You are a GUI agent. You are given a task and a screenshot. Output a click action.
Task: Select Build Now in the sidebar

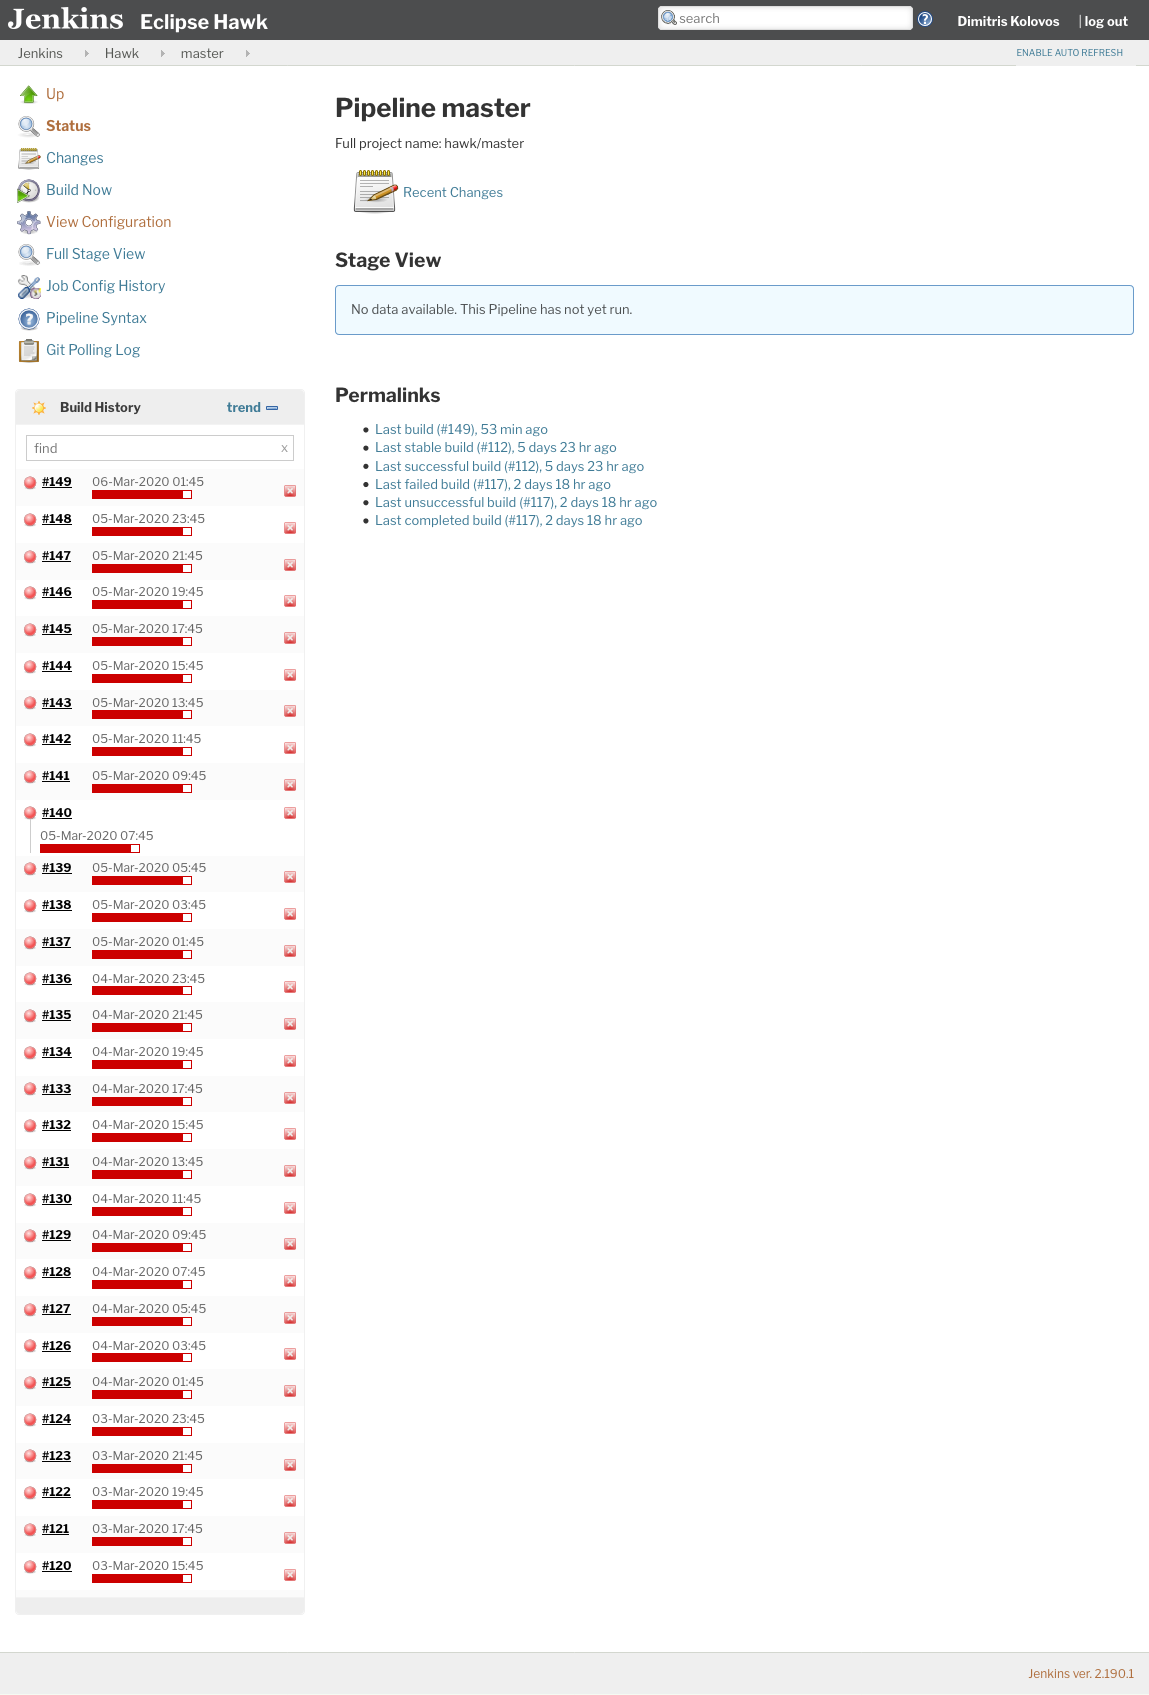pos(79,190)
